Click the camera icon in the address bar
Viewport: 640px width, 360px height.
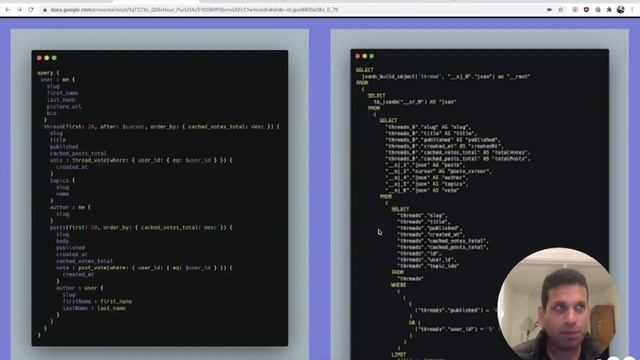tap(549, 9)
